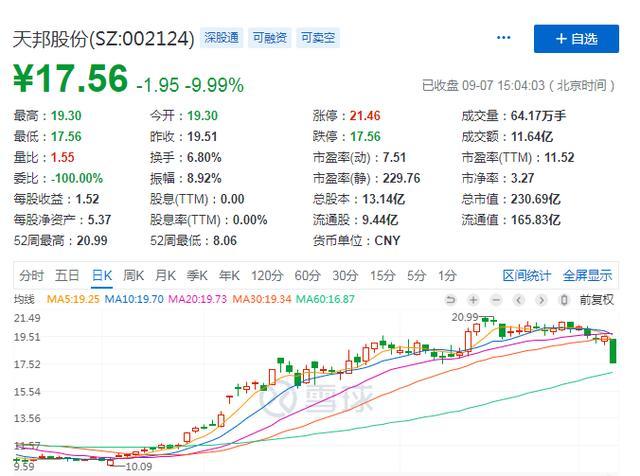Select the 周K chart tab
Image resolution: width=640 pixels, height=476 pixels.
click(x=133, y=276)
